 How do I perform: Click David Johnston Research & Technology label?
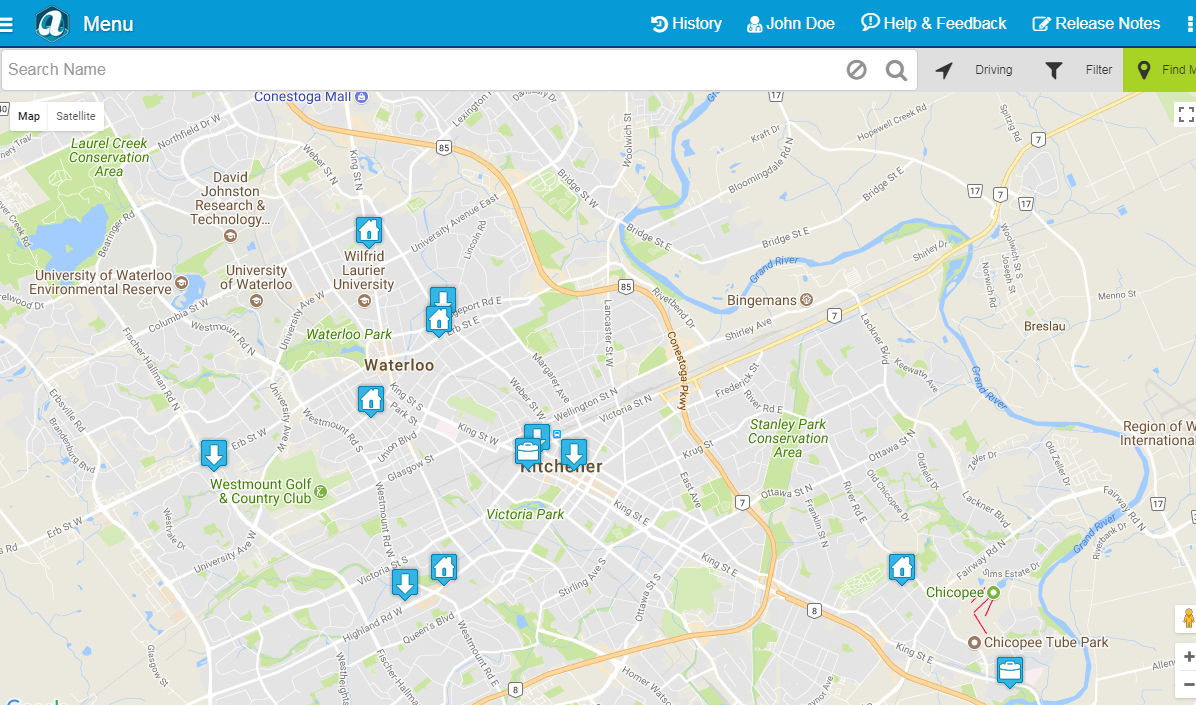[230, 198]
